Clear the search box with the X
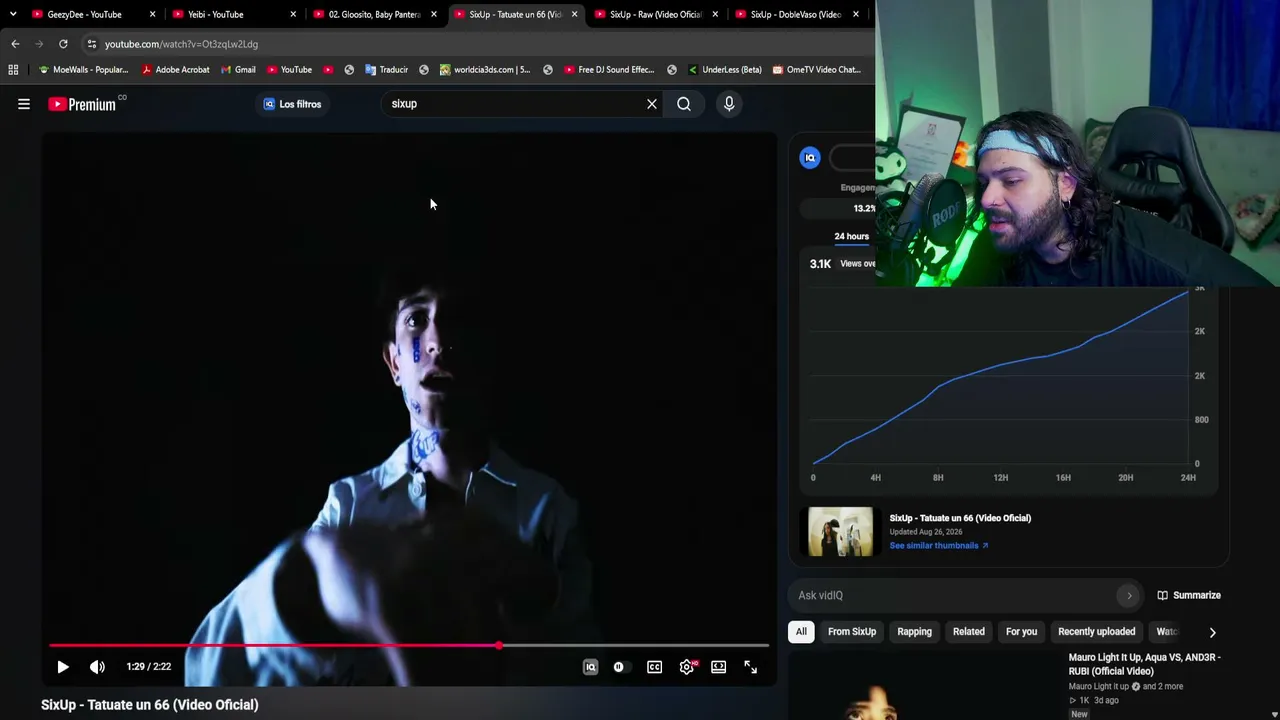Screen dimensions: 1280x720 652,104
